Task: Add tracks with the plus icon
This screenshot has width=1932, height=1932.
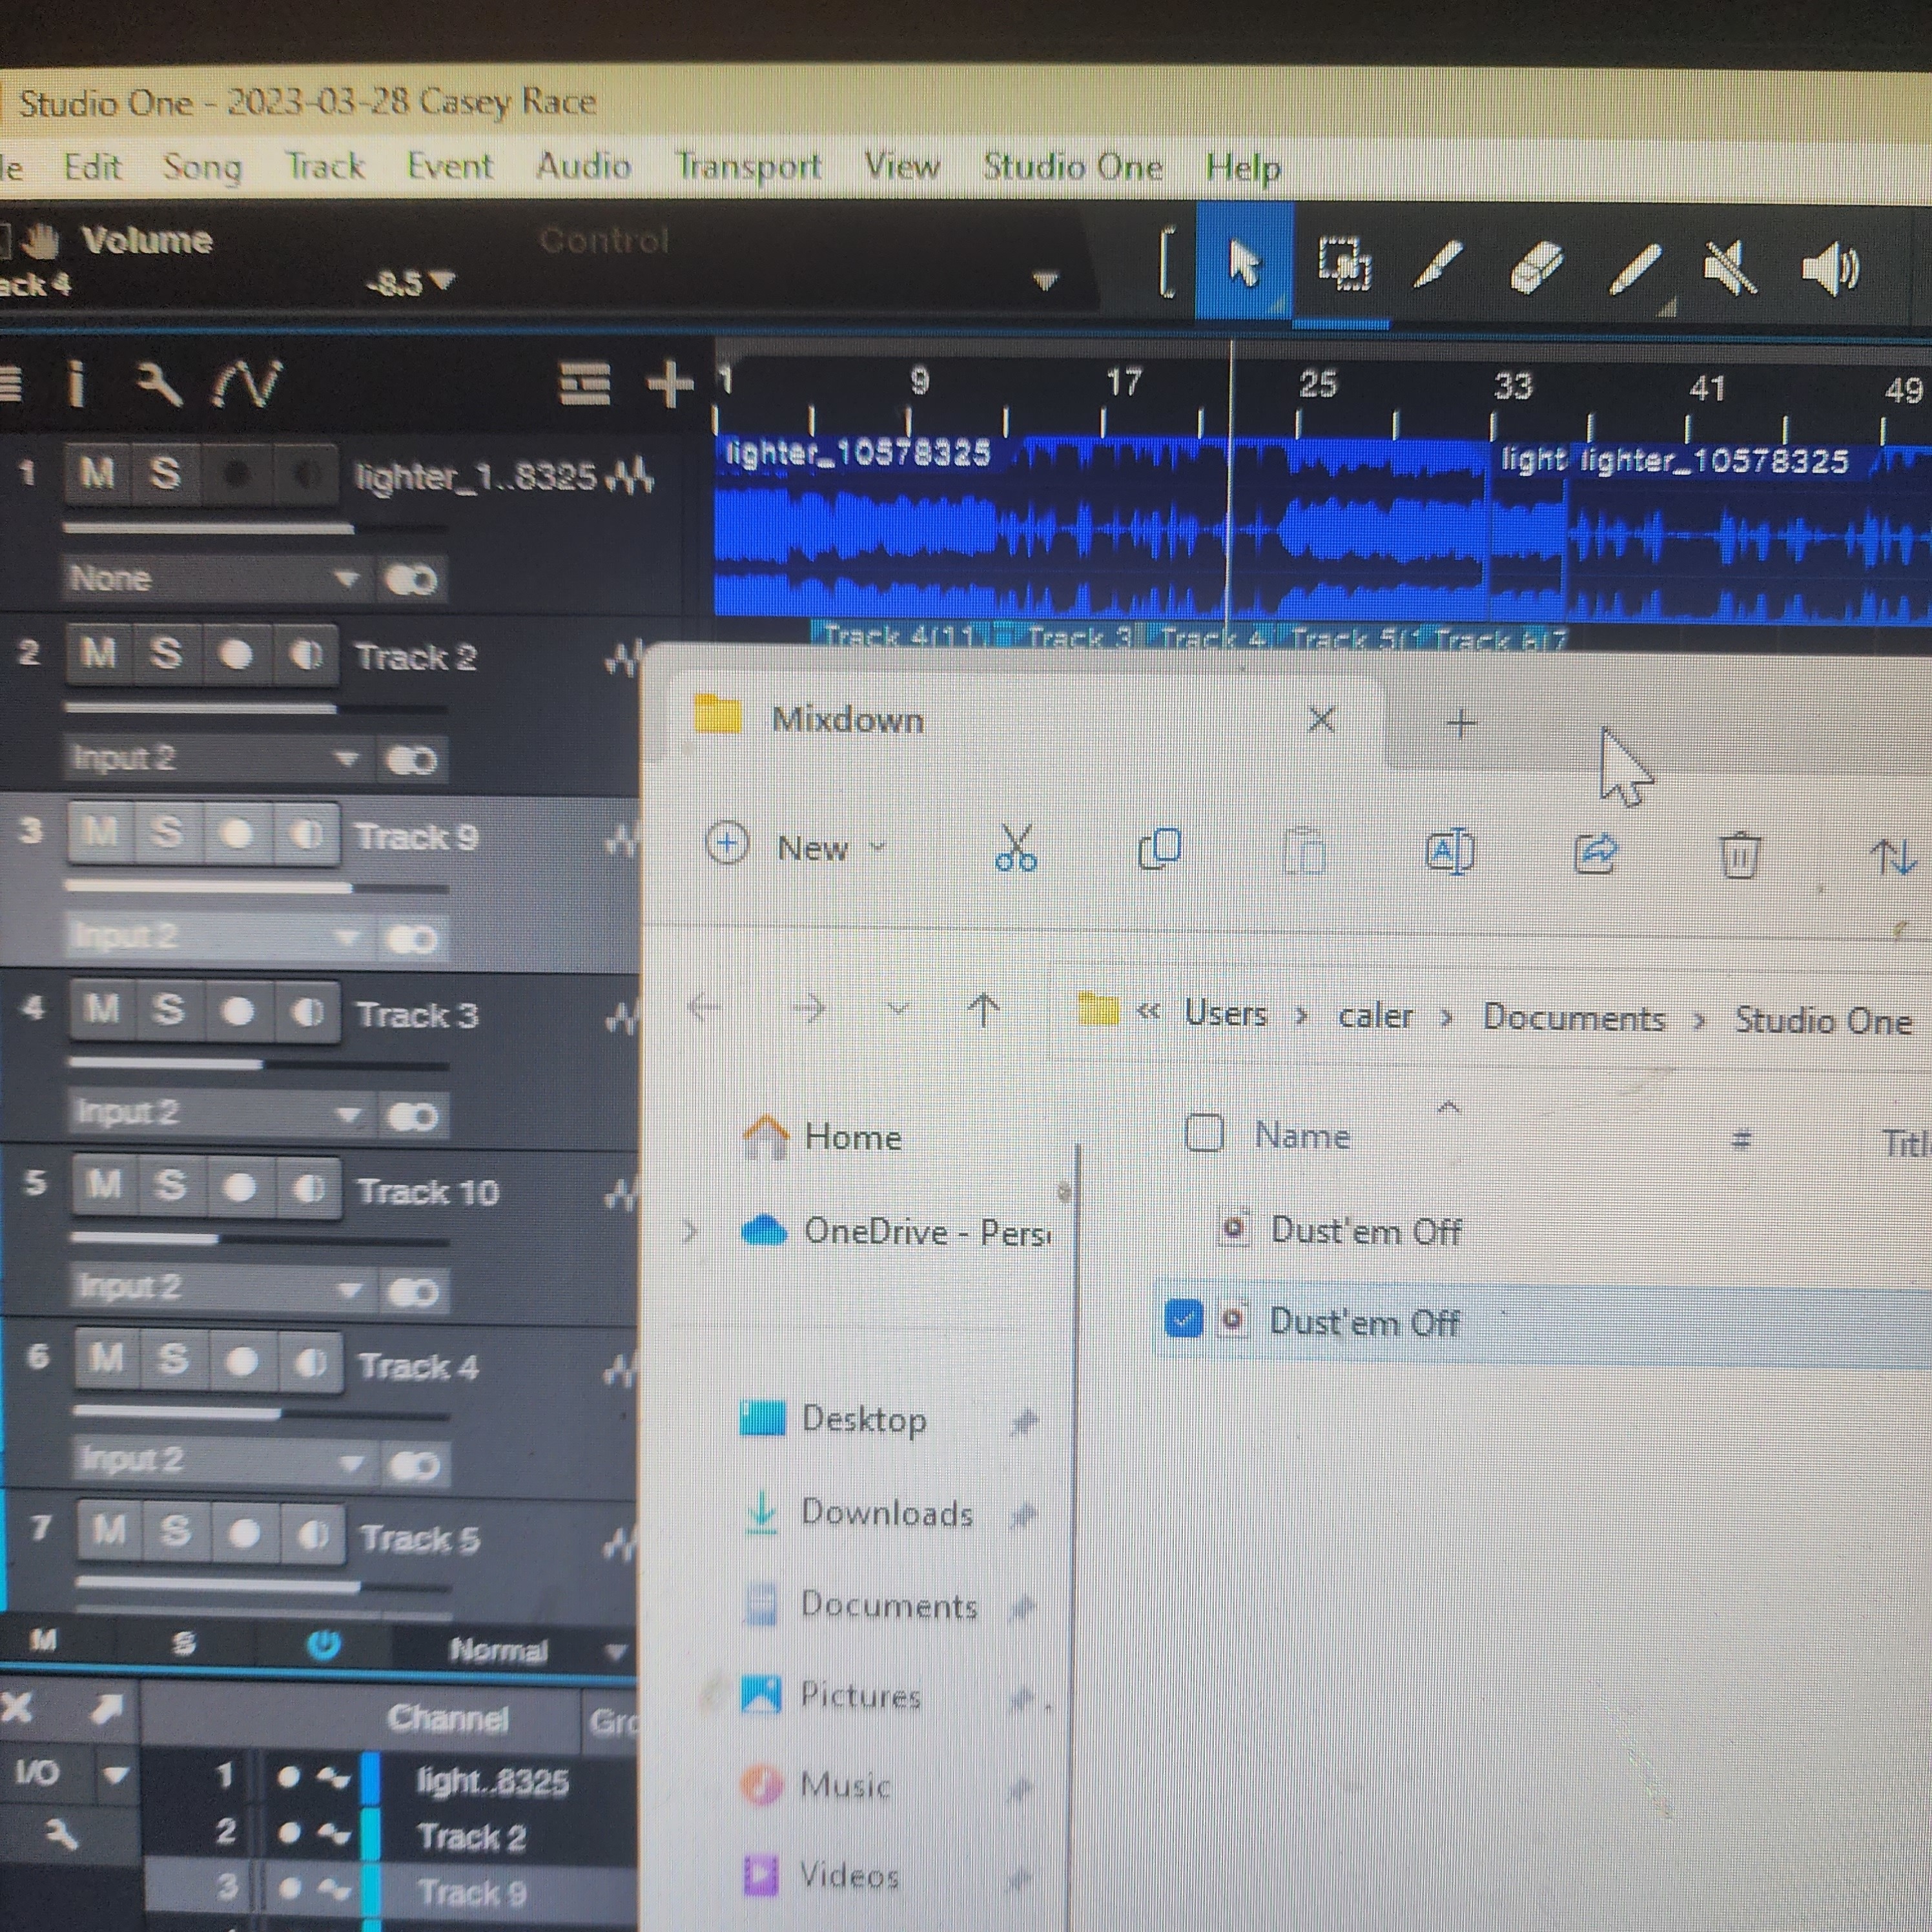Action: pos(670,384)
